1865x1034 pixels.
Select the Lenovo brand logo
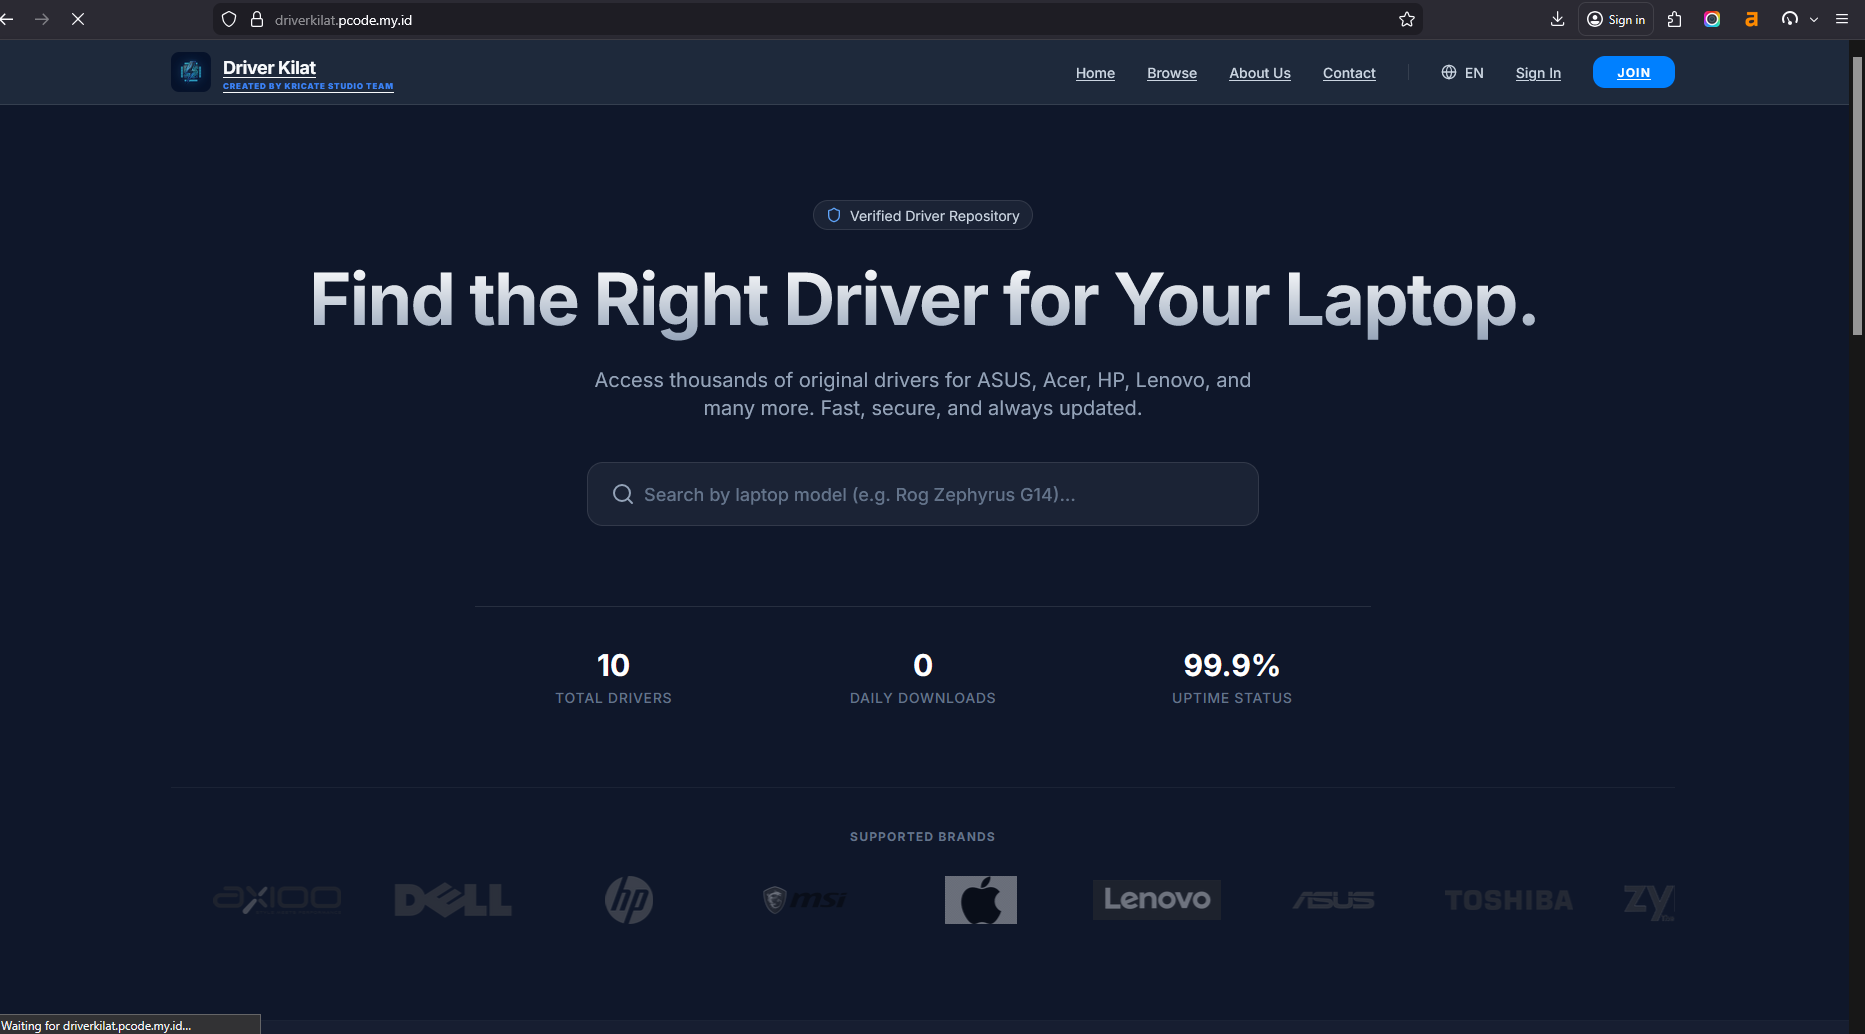pos(1156,899)
